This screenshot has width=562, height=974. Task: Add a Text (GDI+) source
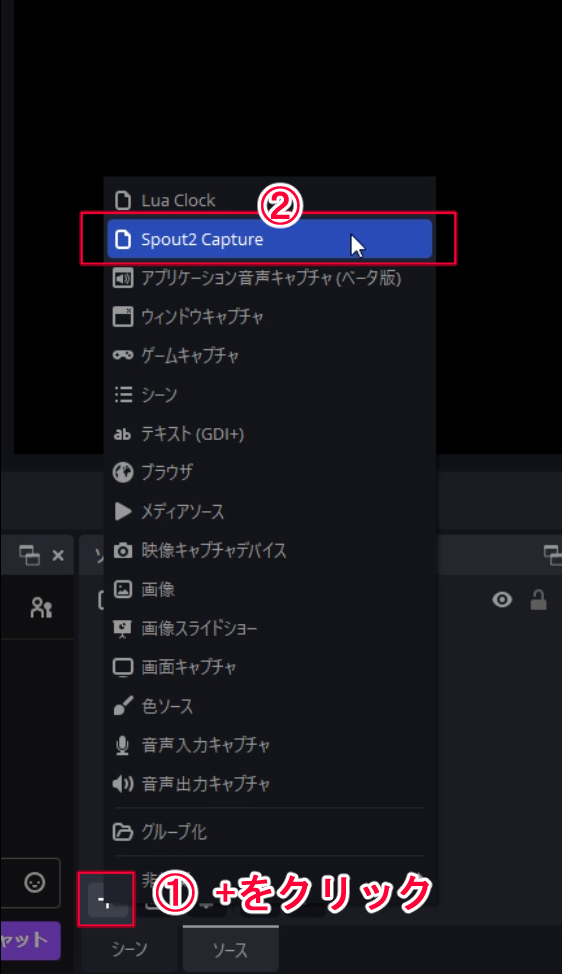coord(270,434)
